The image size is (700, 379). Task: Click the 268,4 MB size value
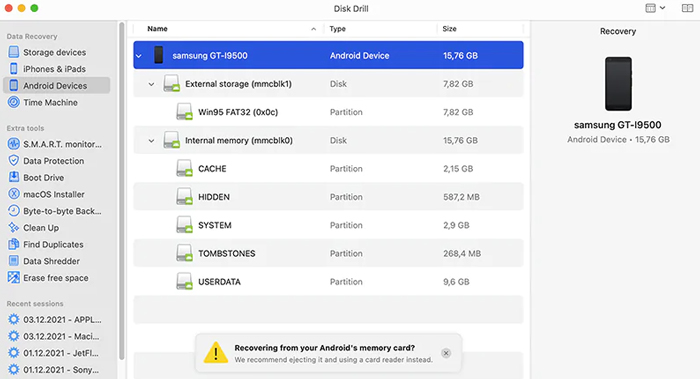pyautogui.click(x=462, y=254)
